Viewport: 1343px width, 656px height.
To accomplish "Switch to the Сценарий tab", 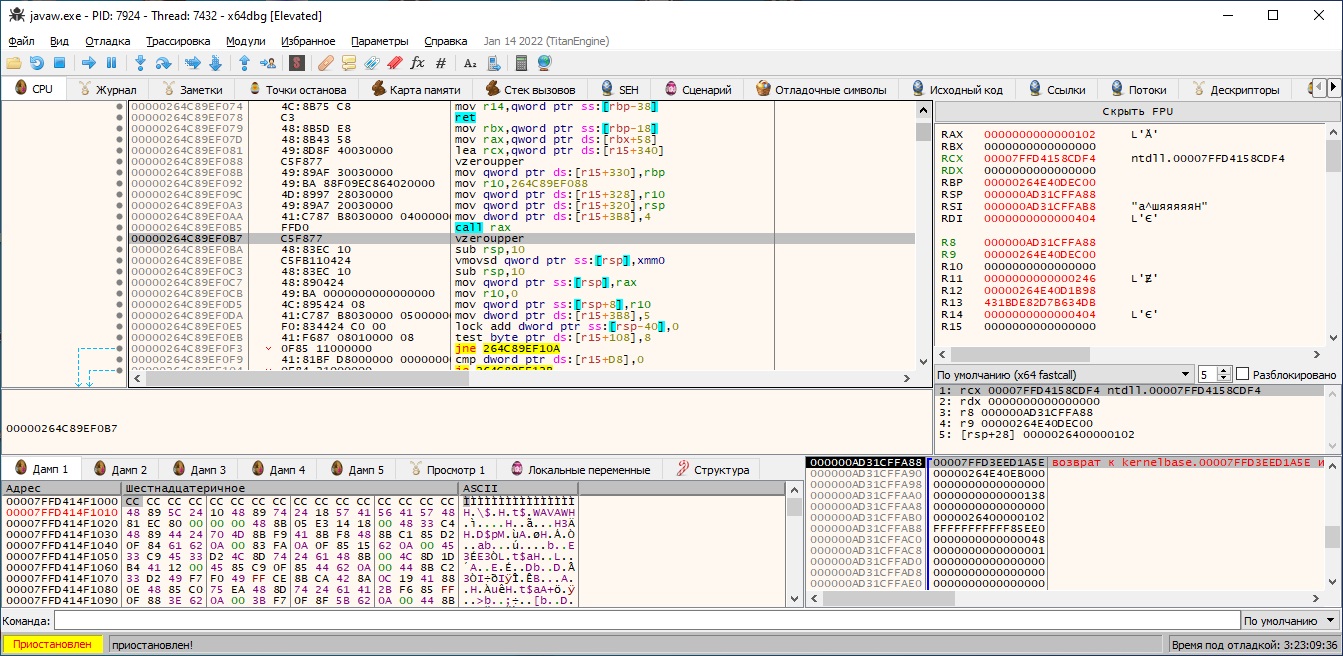I will (697, 89).
